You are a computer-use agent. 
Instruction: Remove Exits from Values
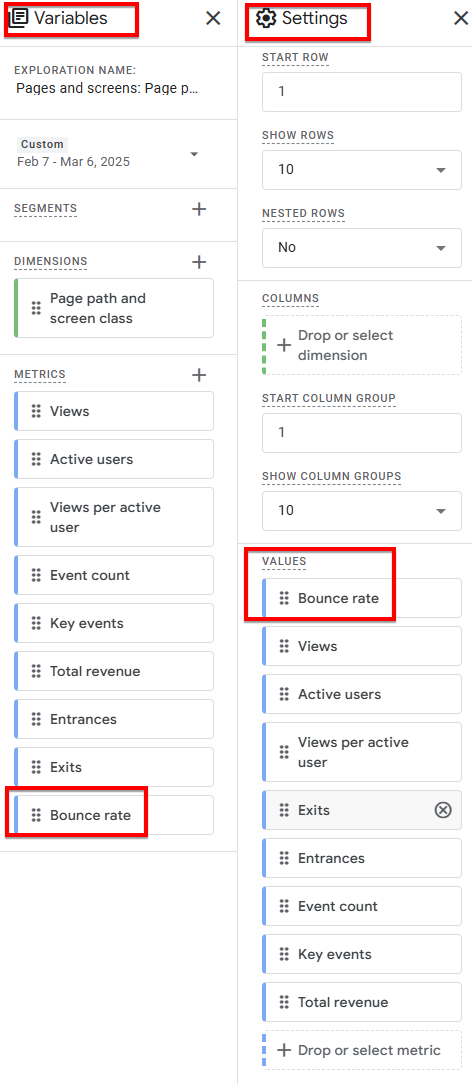[x=442, y=810]
